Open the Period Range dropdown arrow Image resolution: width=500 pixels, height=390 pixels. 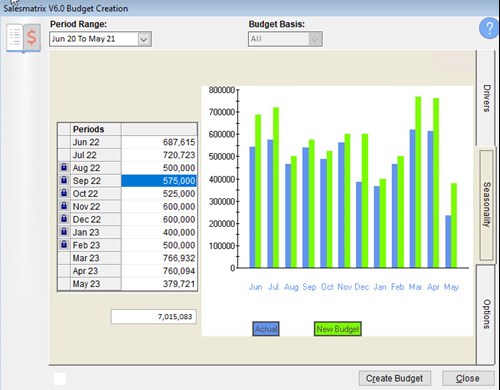pyautogui.click(x=144, y=39)
